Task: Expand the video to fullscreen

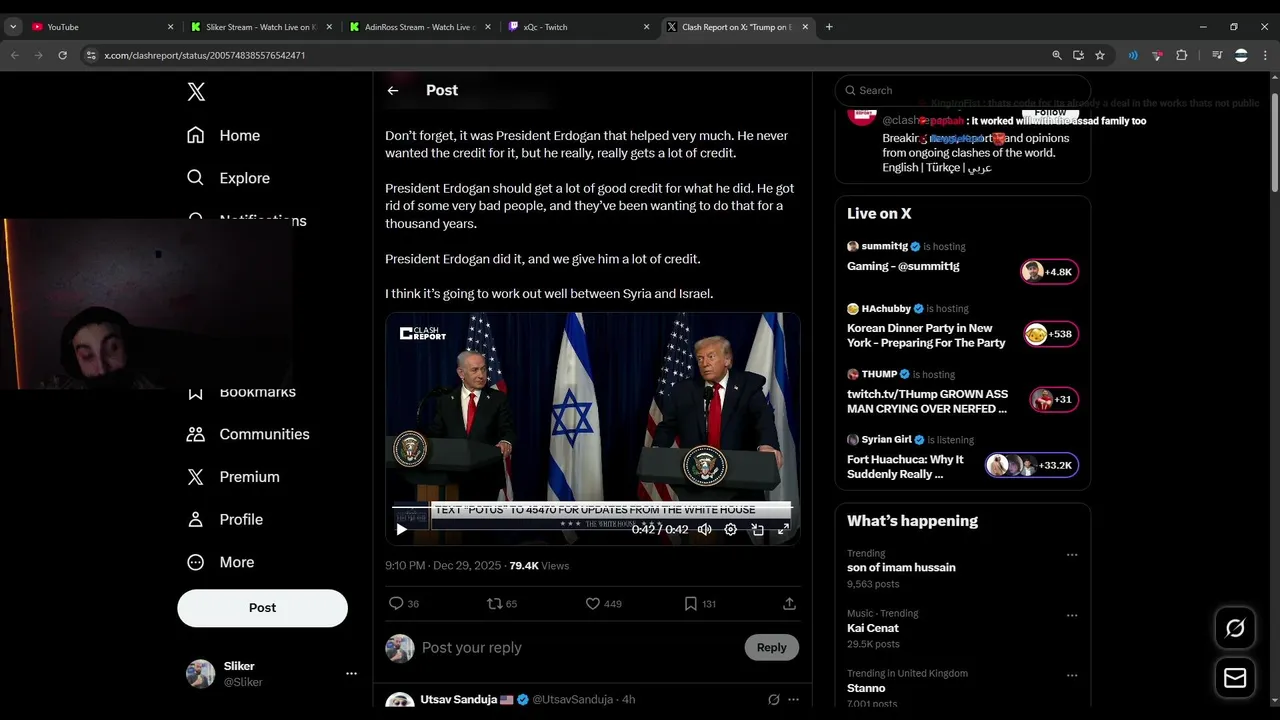Action: (x=784, y=529)
